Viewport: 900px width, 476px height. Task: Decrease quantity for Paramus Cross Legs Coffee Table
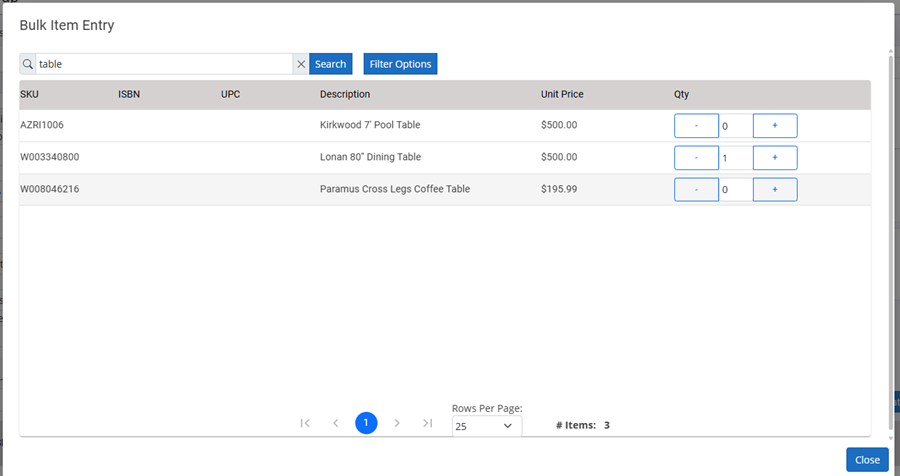696,189
